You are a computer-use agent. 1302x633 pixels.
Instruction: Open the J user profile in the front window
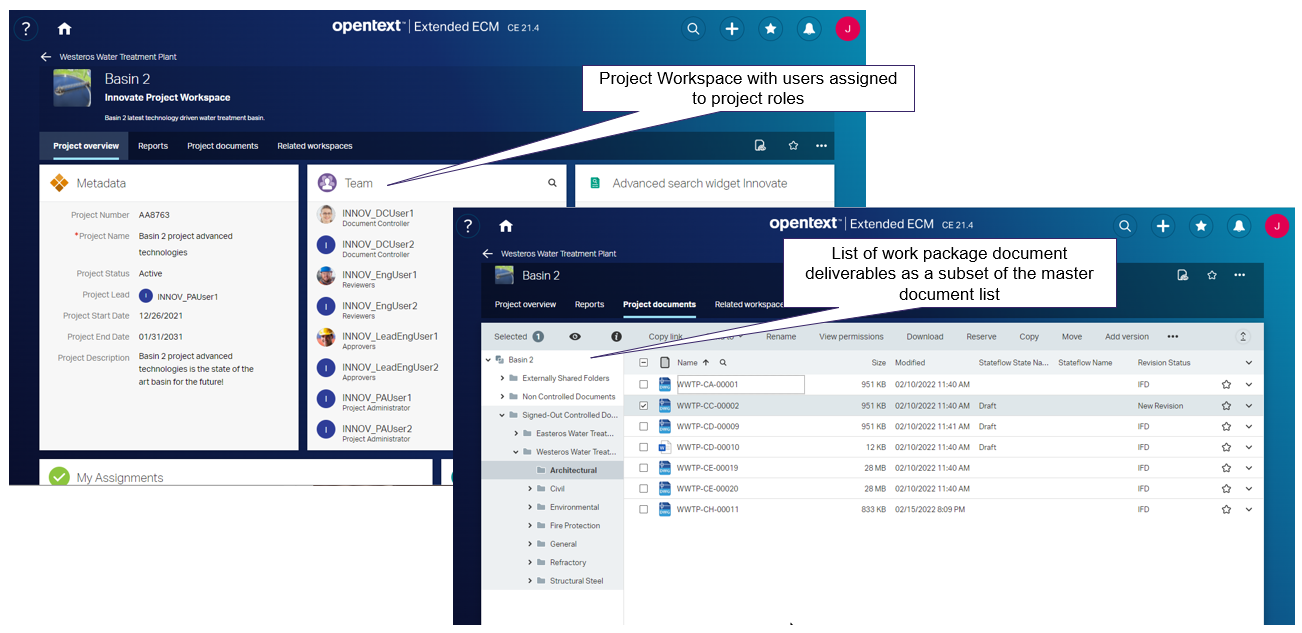(x=1277, y=226)
